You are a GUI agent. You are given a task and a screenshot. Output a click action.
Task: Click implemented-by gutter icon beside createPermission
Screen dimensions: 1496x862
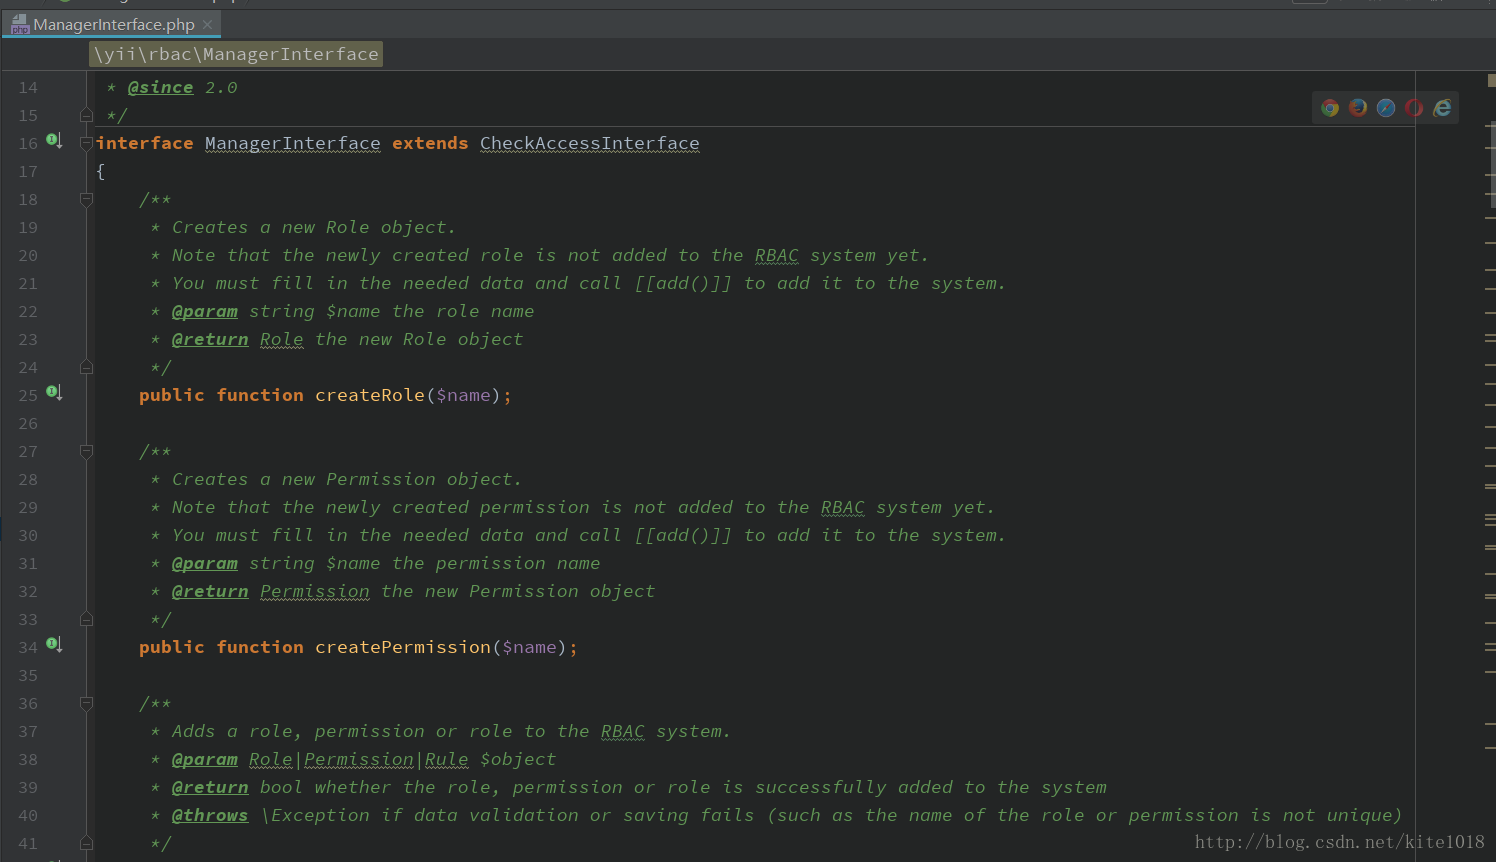[x=54, y=645]
